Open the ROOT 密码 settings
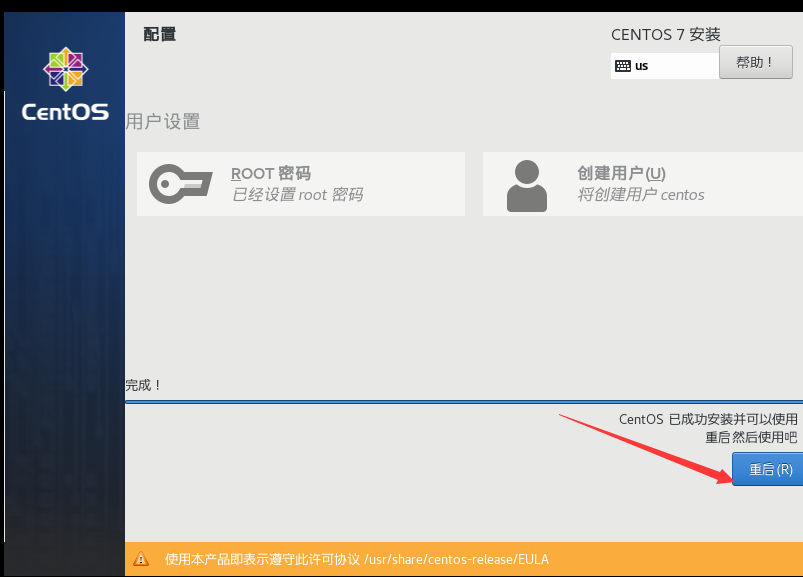This screenshot has height=577, width=803. pos(301,184)
